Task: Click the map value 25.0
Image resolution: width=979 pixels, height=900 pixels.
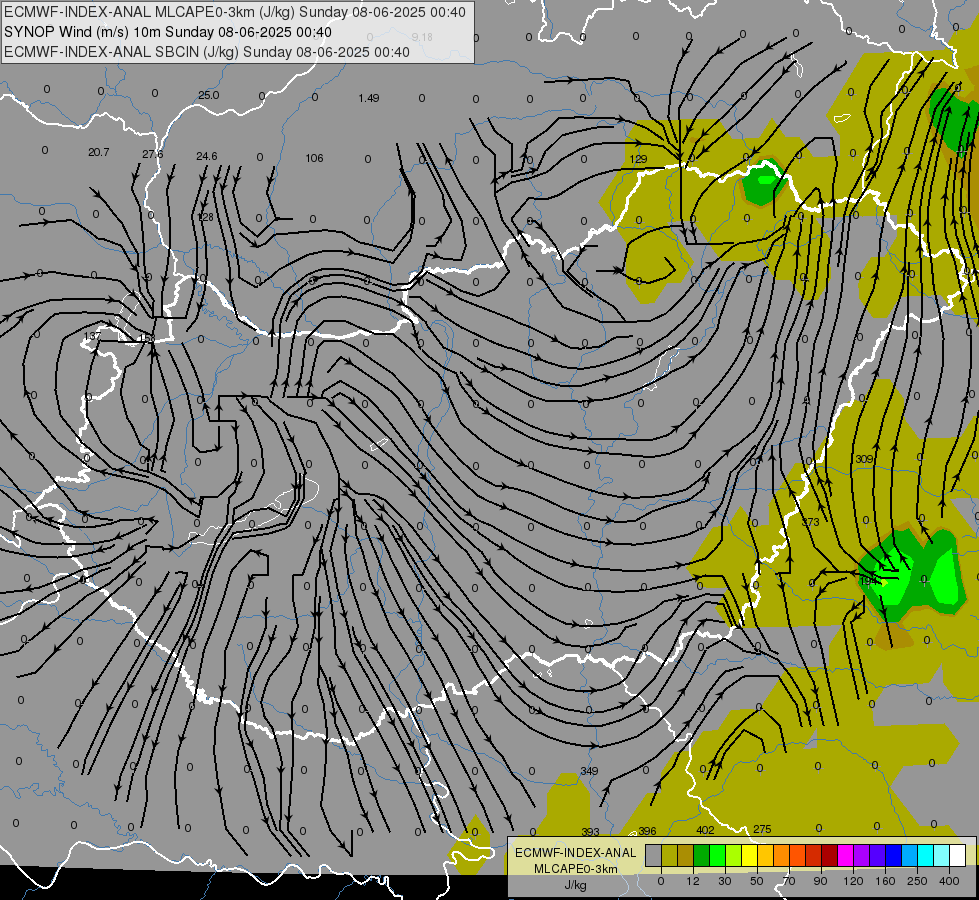Action: tap(209, 95)
